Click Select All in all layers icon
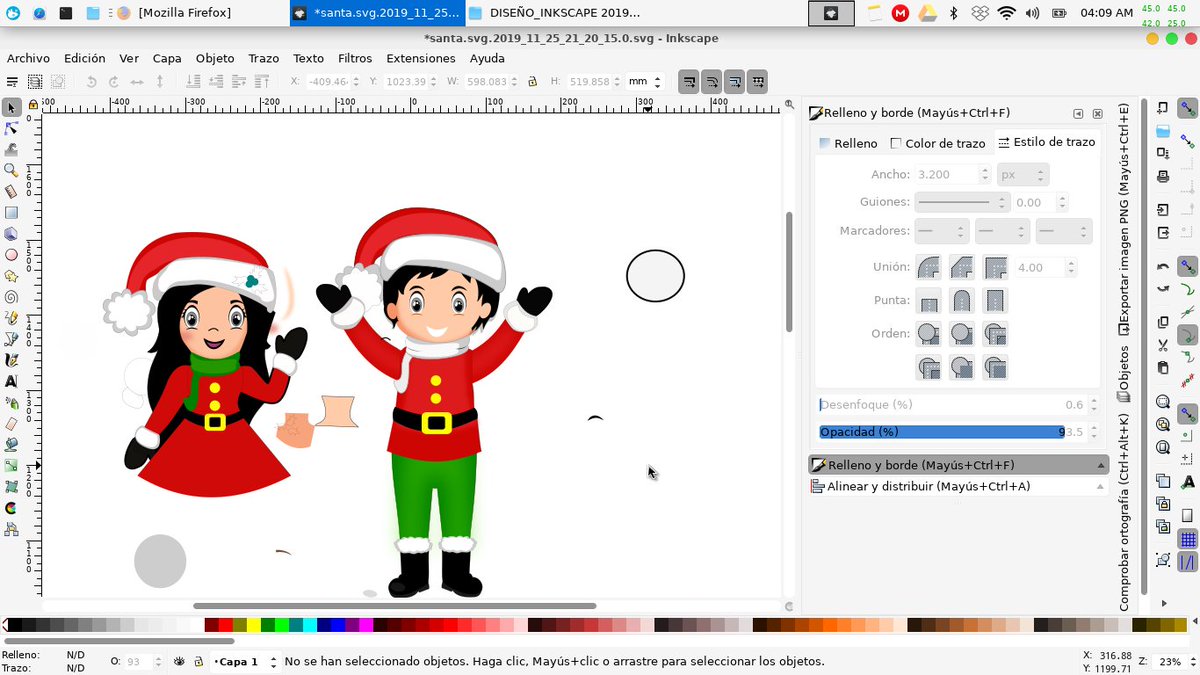1200x675 pixels. coord(35,82)
